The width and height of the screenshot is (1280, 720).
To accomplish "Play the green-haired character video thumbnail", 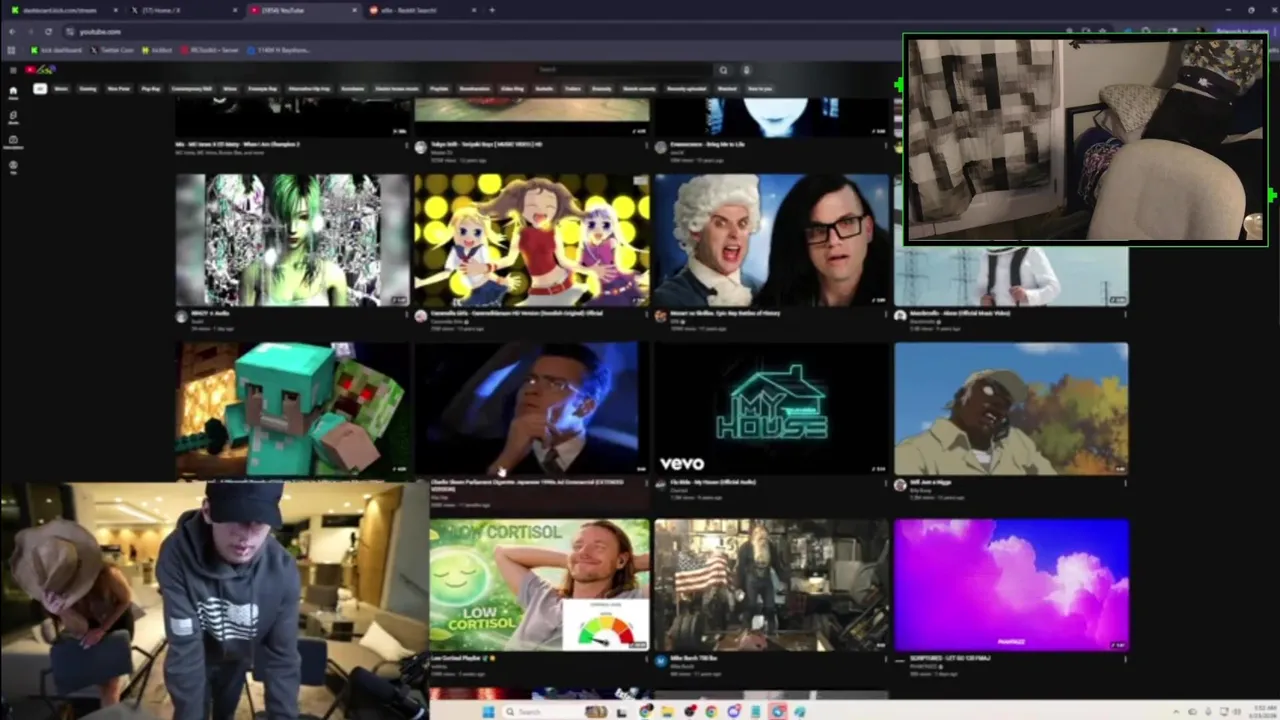I will 293,240.
